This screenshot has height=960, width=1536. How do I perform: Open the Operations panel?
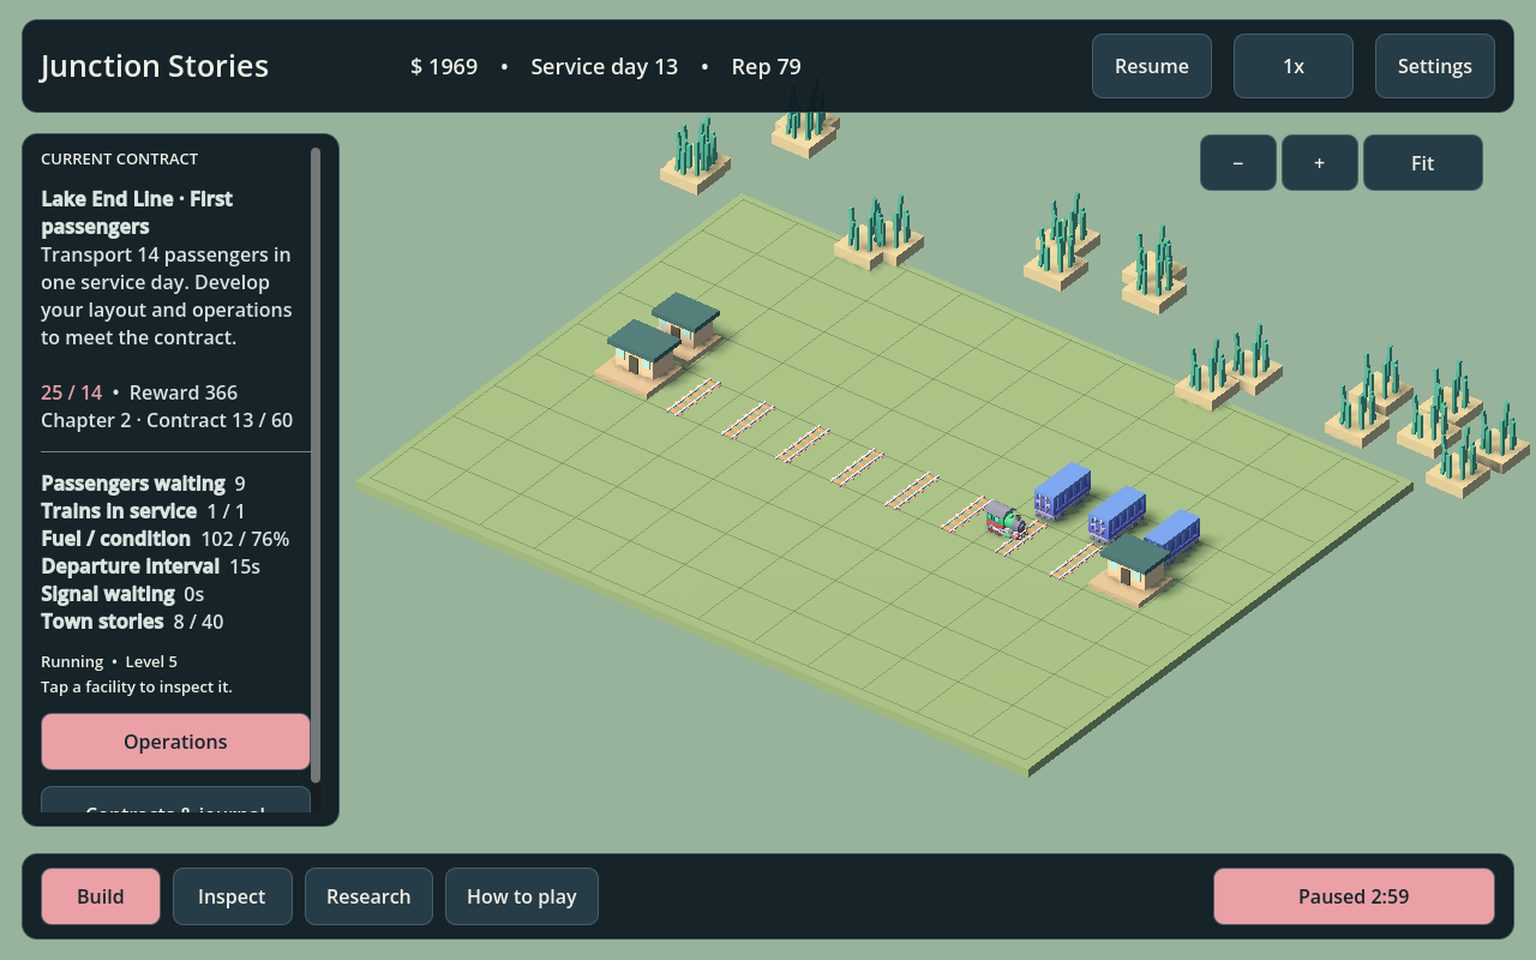point(175,741)
